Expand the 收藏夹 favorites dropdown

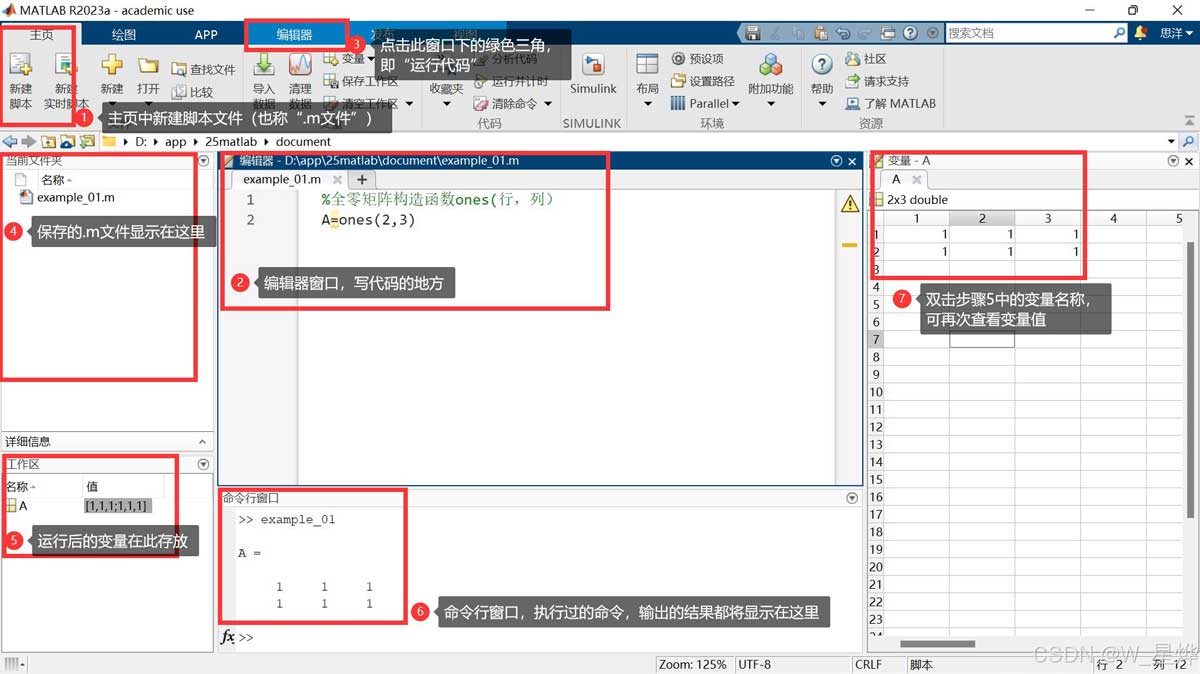[x=446, y=104]
